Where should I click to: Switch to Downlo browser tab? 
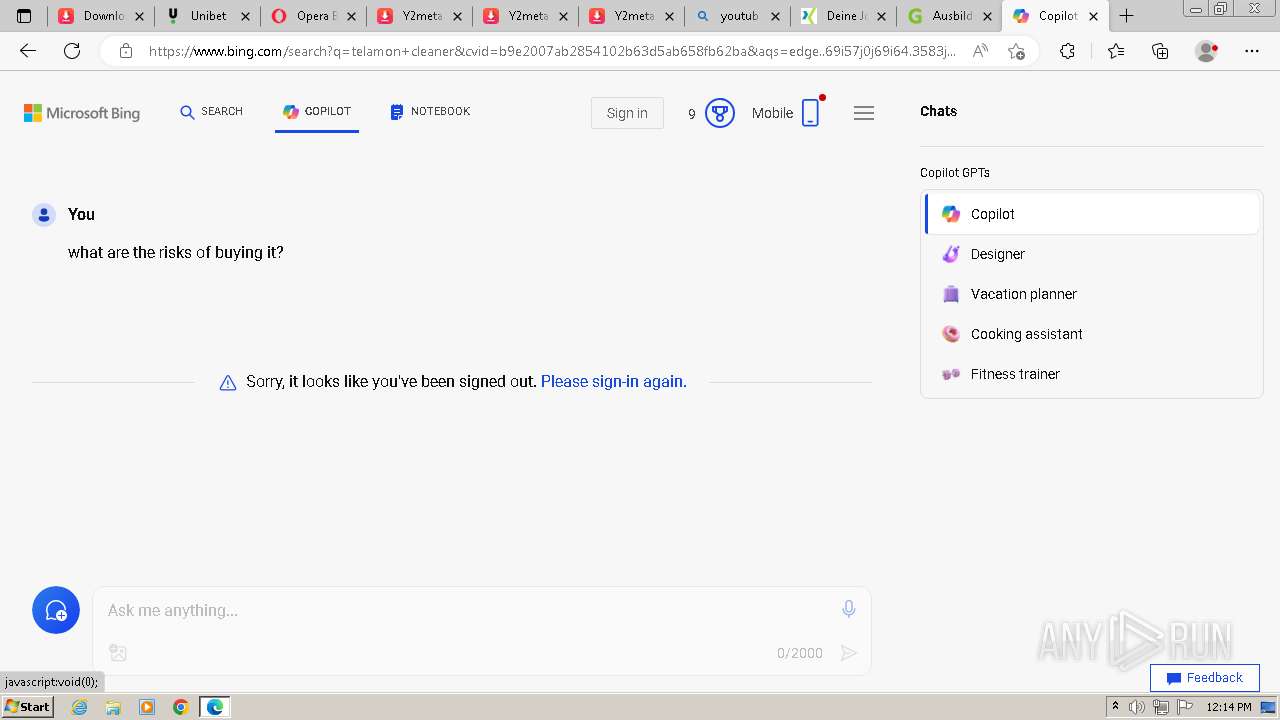(x=102, y=16)
